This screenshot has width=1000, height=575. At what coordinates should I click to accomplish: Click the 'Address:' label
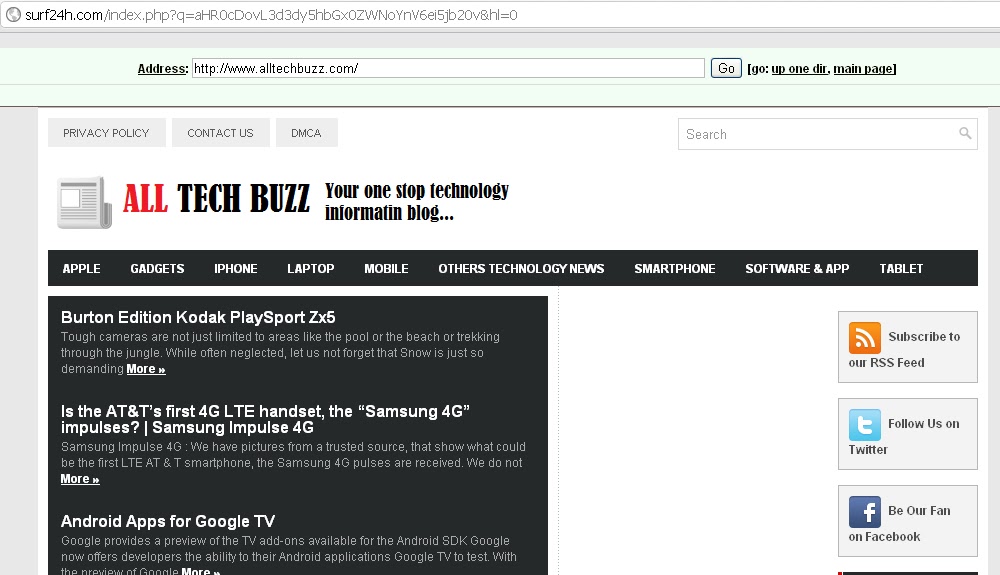tap(163, 69)
